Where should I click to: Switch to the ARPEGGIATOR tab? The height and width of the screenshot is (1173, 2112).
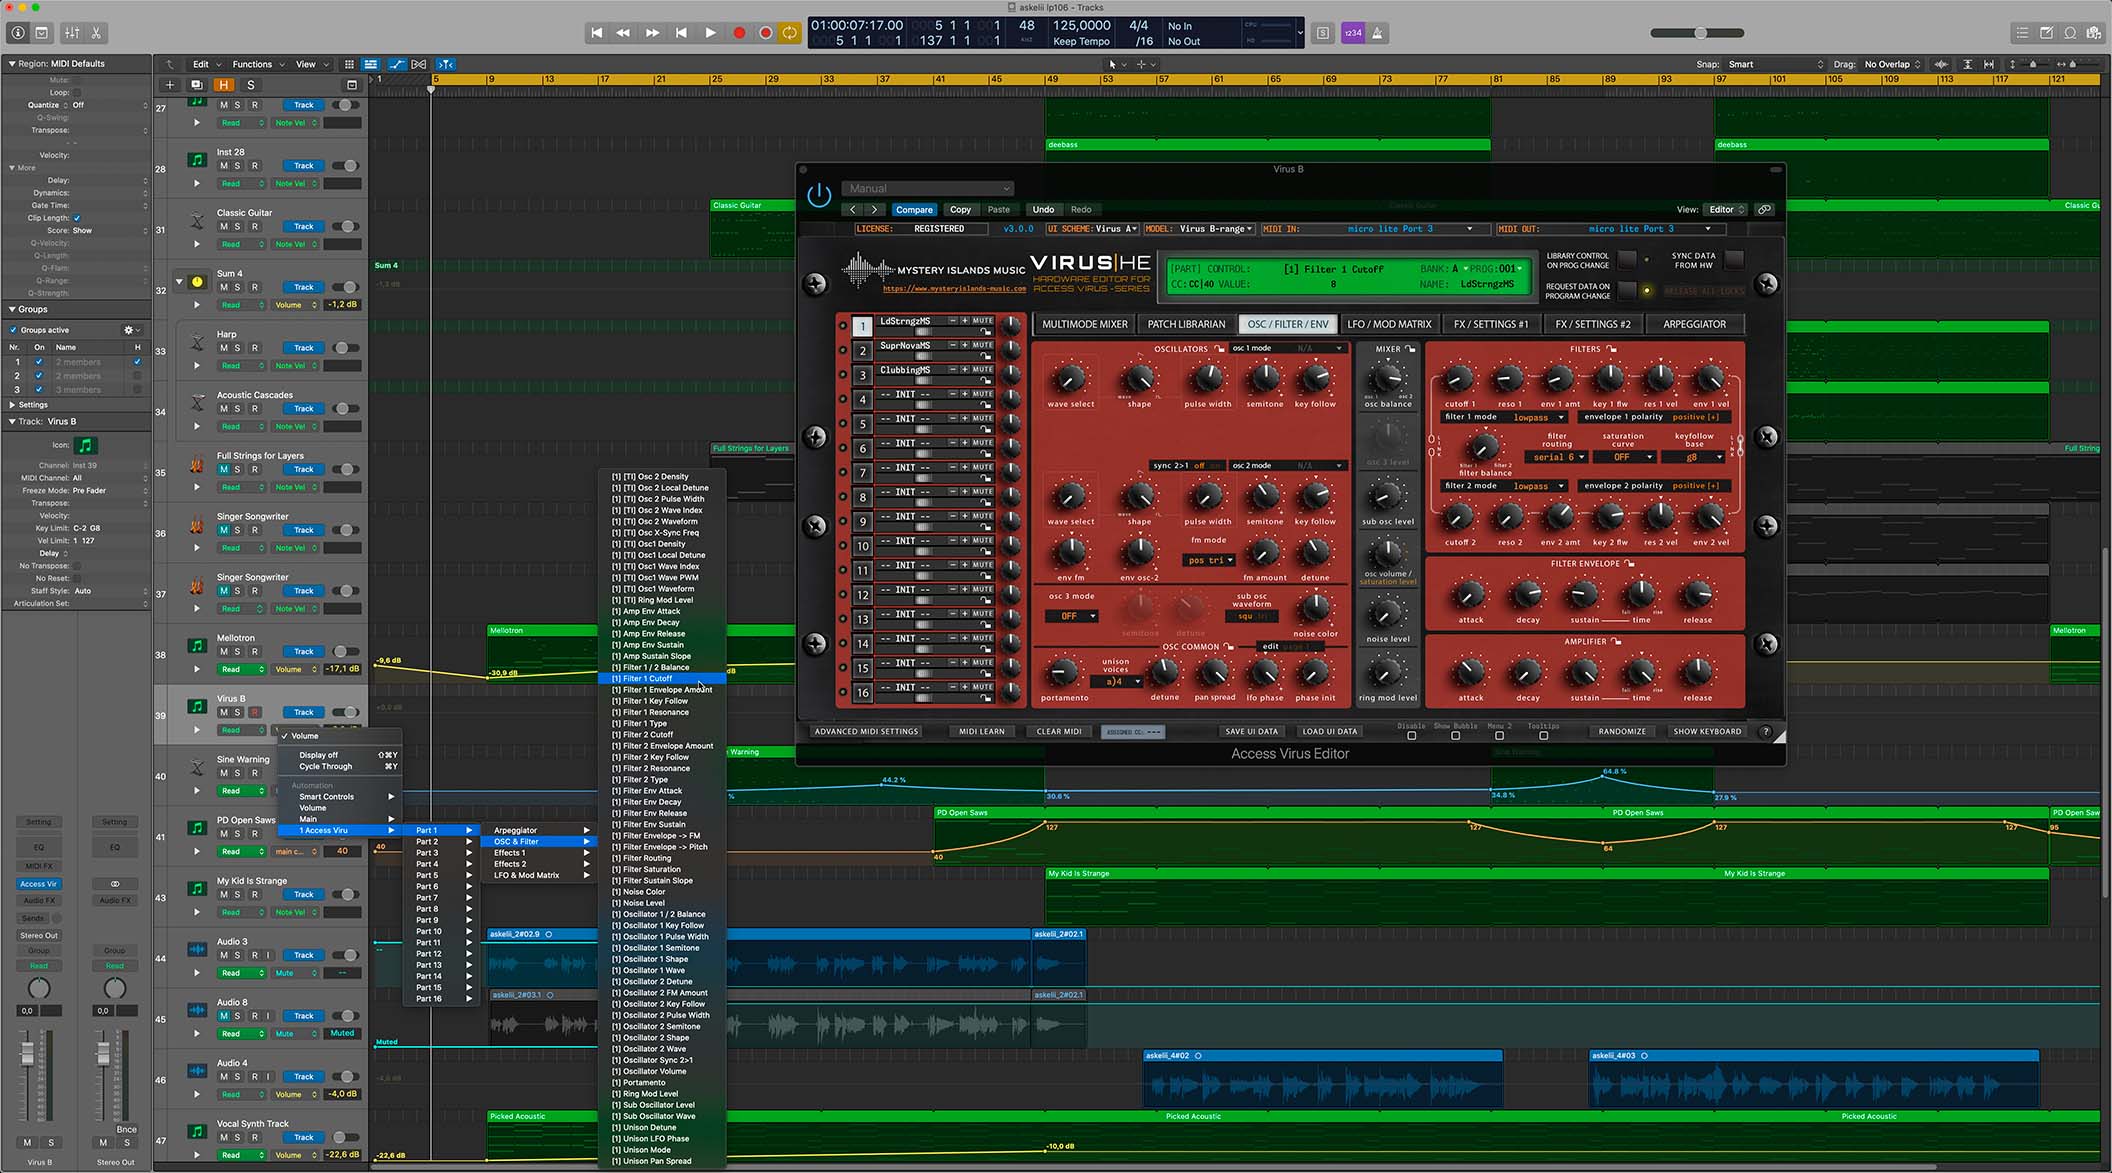pyautogui.click(x=1694, y=324)
